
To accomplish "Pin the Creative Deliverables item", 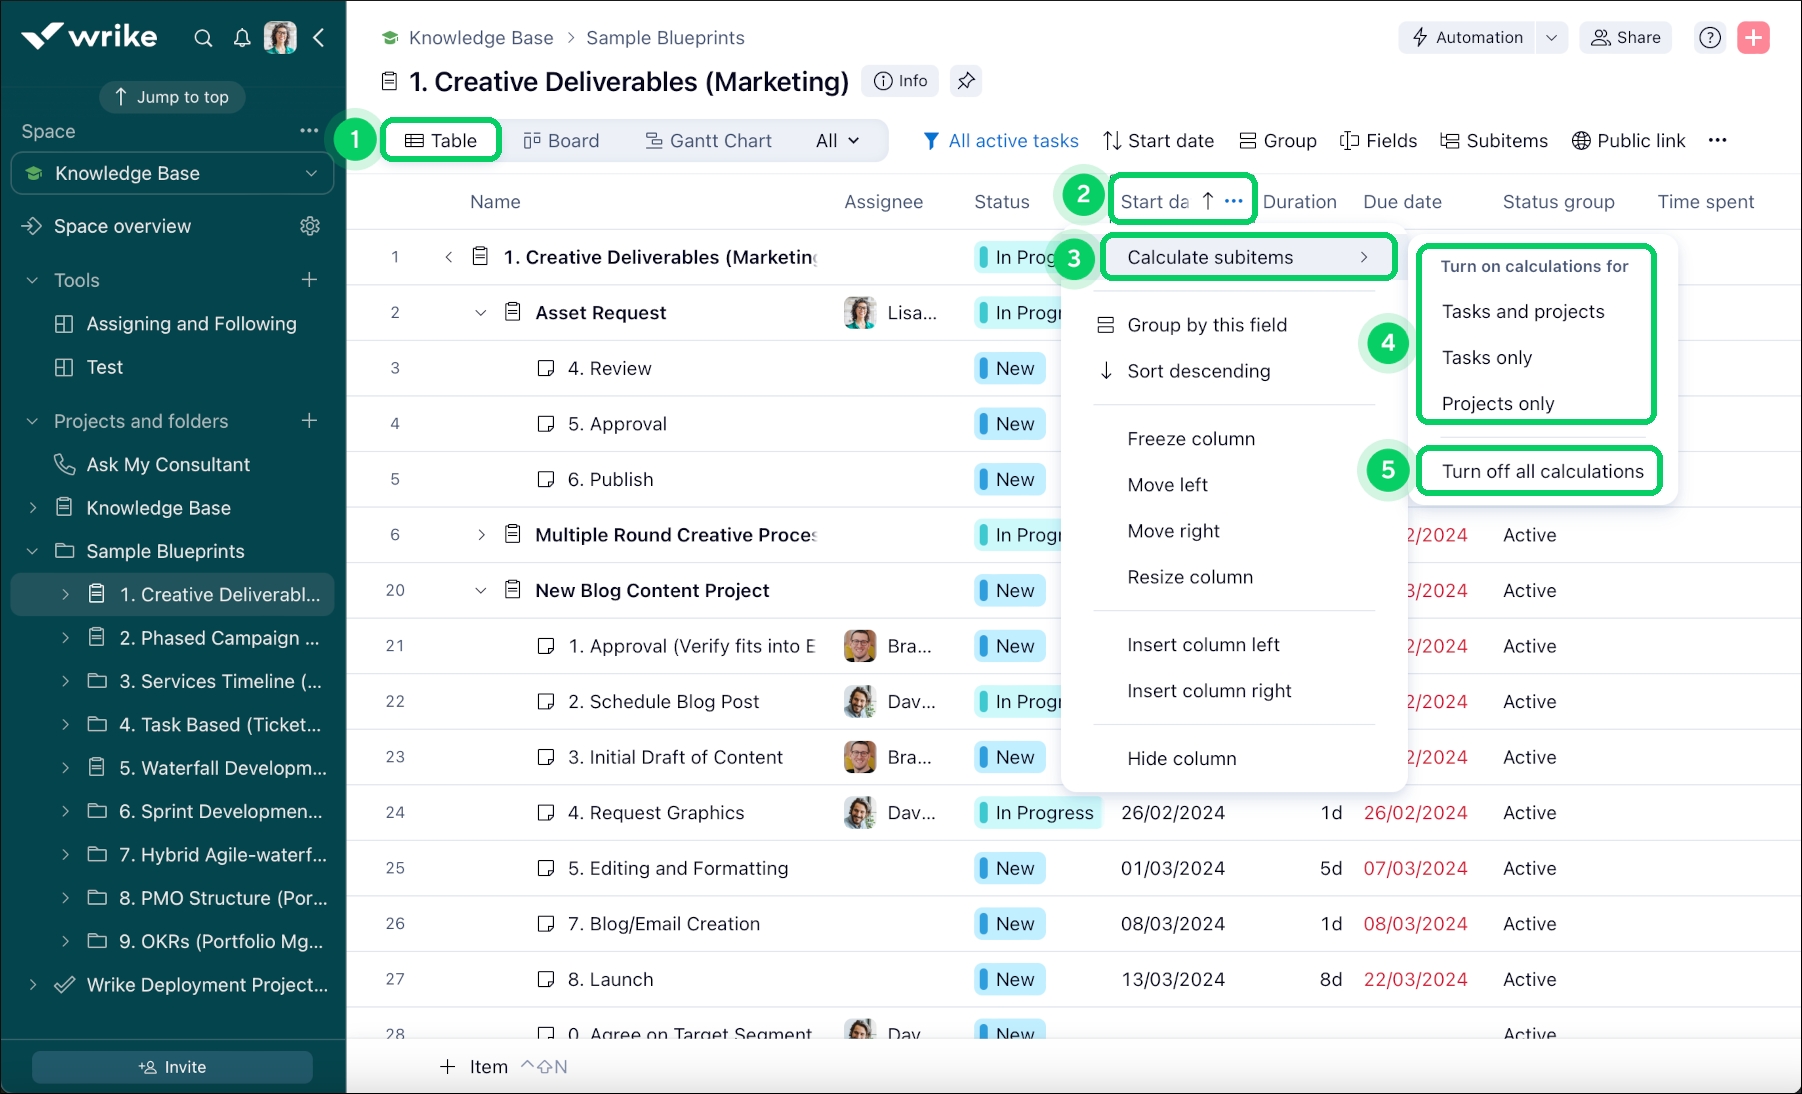I will click(966, 81).
